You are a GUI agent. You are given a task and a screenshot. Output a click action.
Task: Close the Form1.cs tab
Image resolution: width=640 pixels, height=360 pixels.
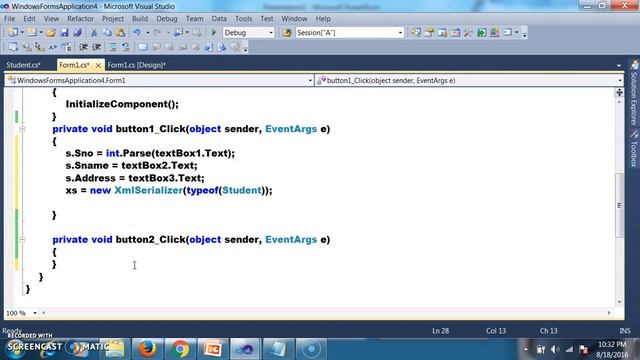tap(98, 65)
